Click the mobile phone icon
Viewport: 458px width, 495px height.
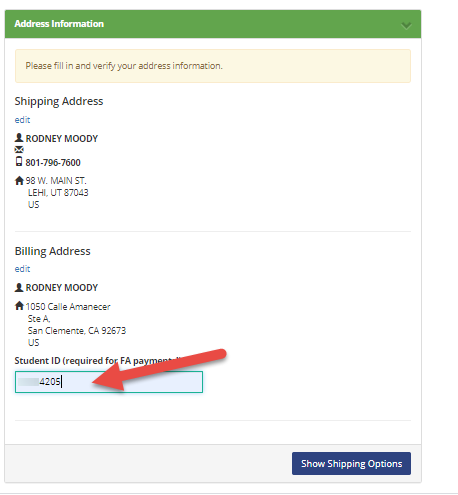(19, 161)
